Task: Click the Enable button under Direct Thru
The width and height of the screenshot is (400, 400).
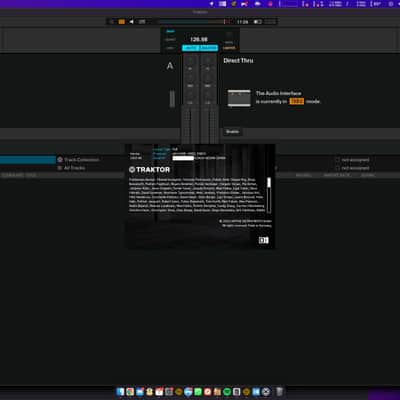Action: pos(232,131)
